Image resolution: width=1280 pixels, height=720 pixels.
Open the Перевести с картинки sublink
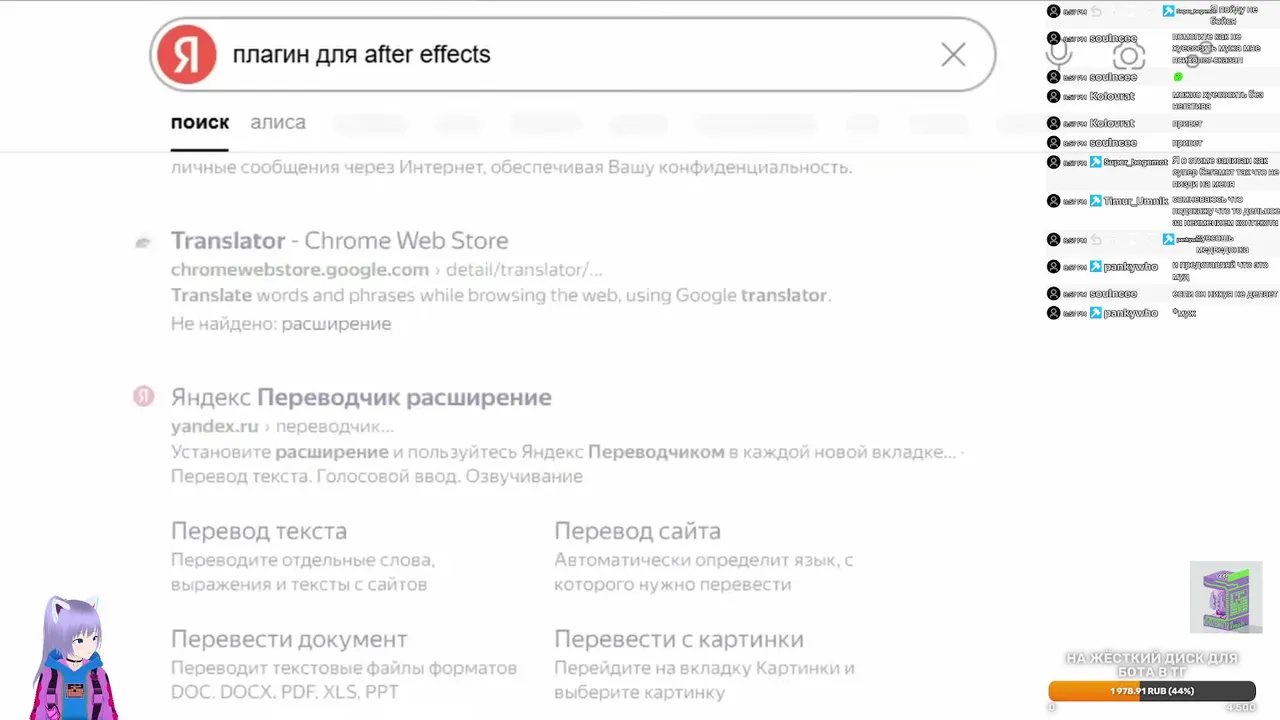679,639
